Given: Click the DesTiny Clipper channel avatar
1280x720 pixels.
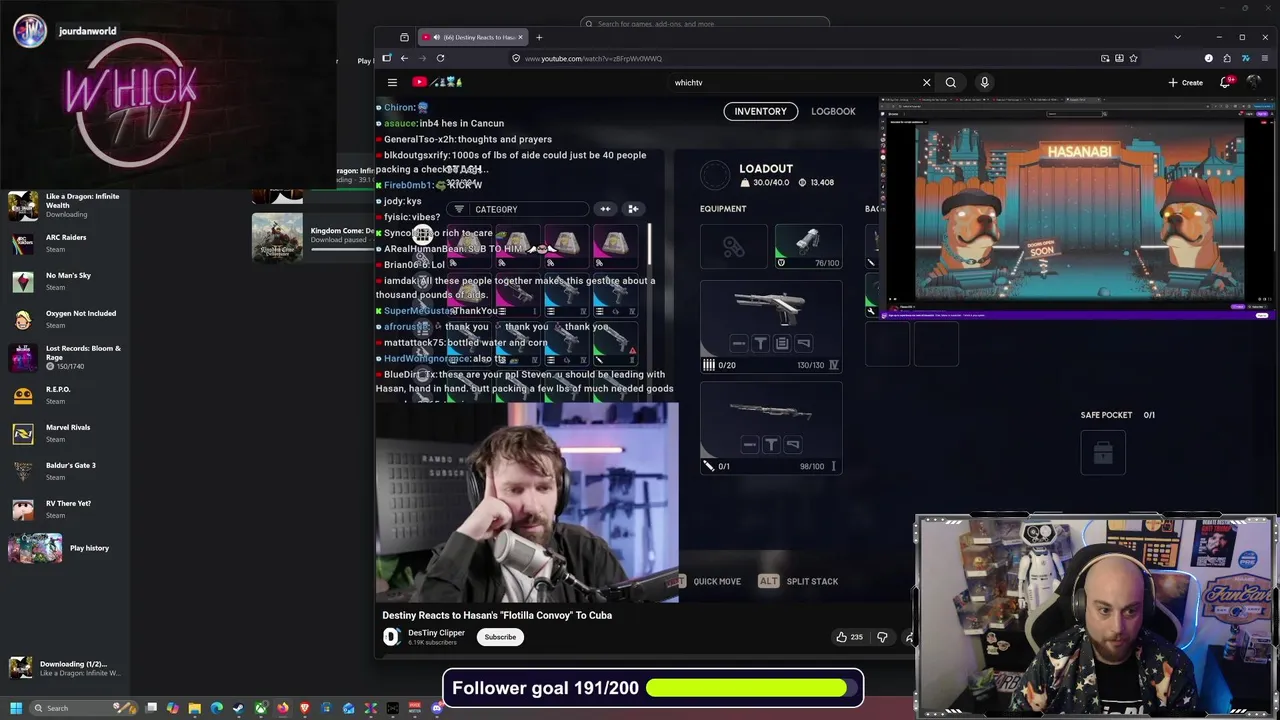Looking at the screenshot, I should point(391,637).
